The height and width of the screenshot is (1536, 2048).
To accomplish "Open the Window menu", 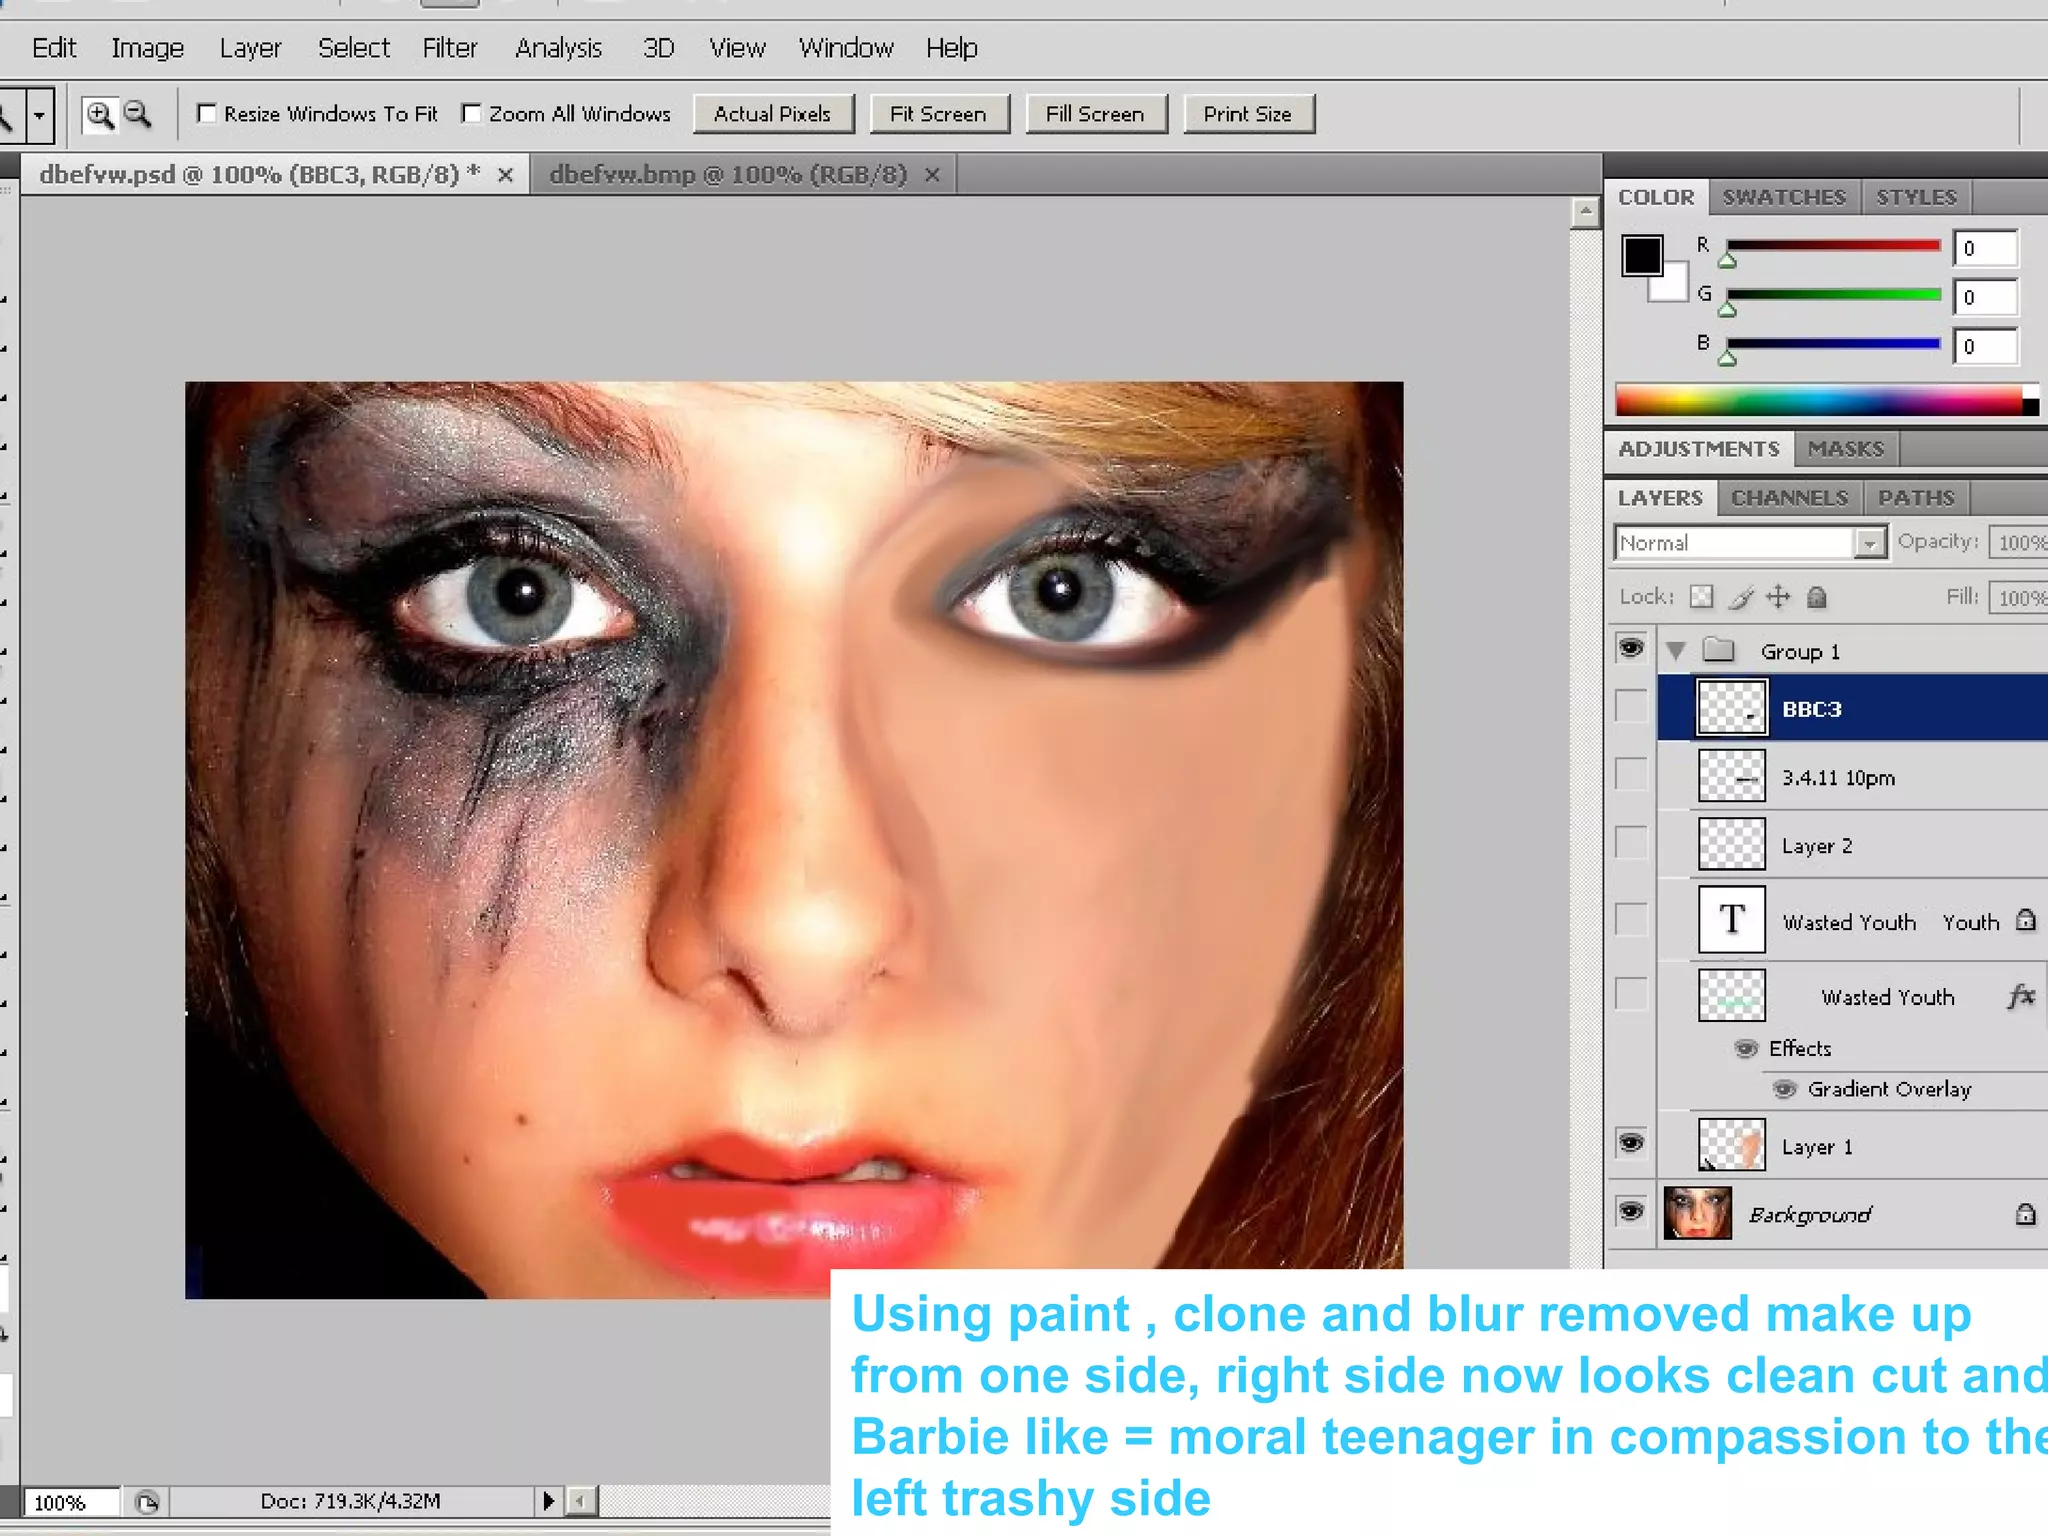I will [846, 48].
